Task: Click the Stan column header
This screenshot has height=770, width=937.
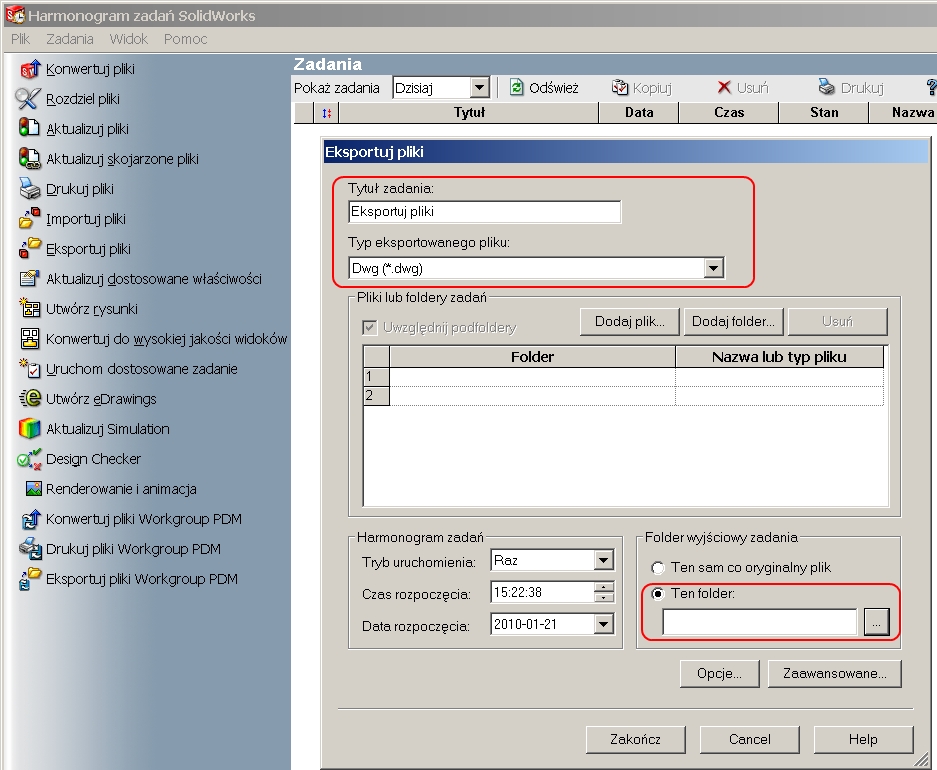Action: pos(824,113)
